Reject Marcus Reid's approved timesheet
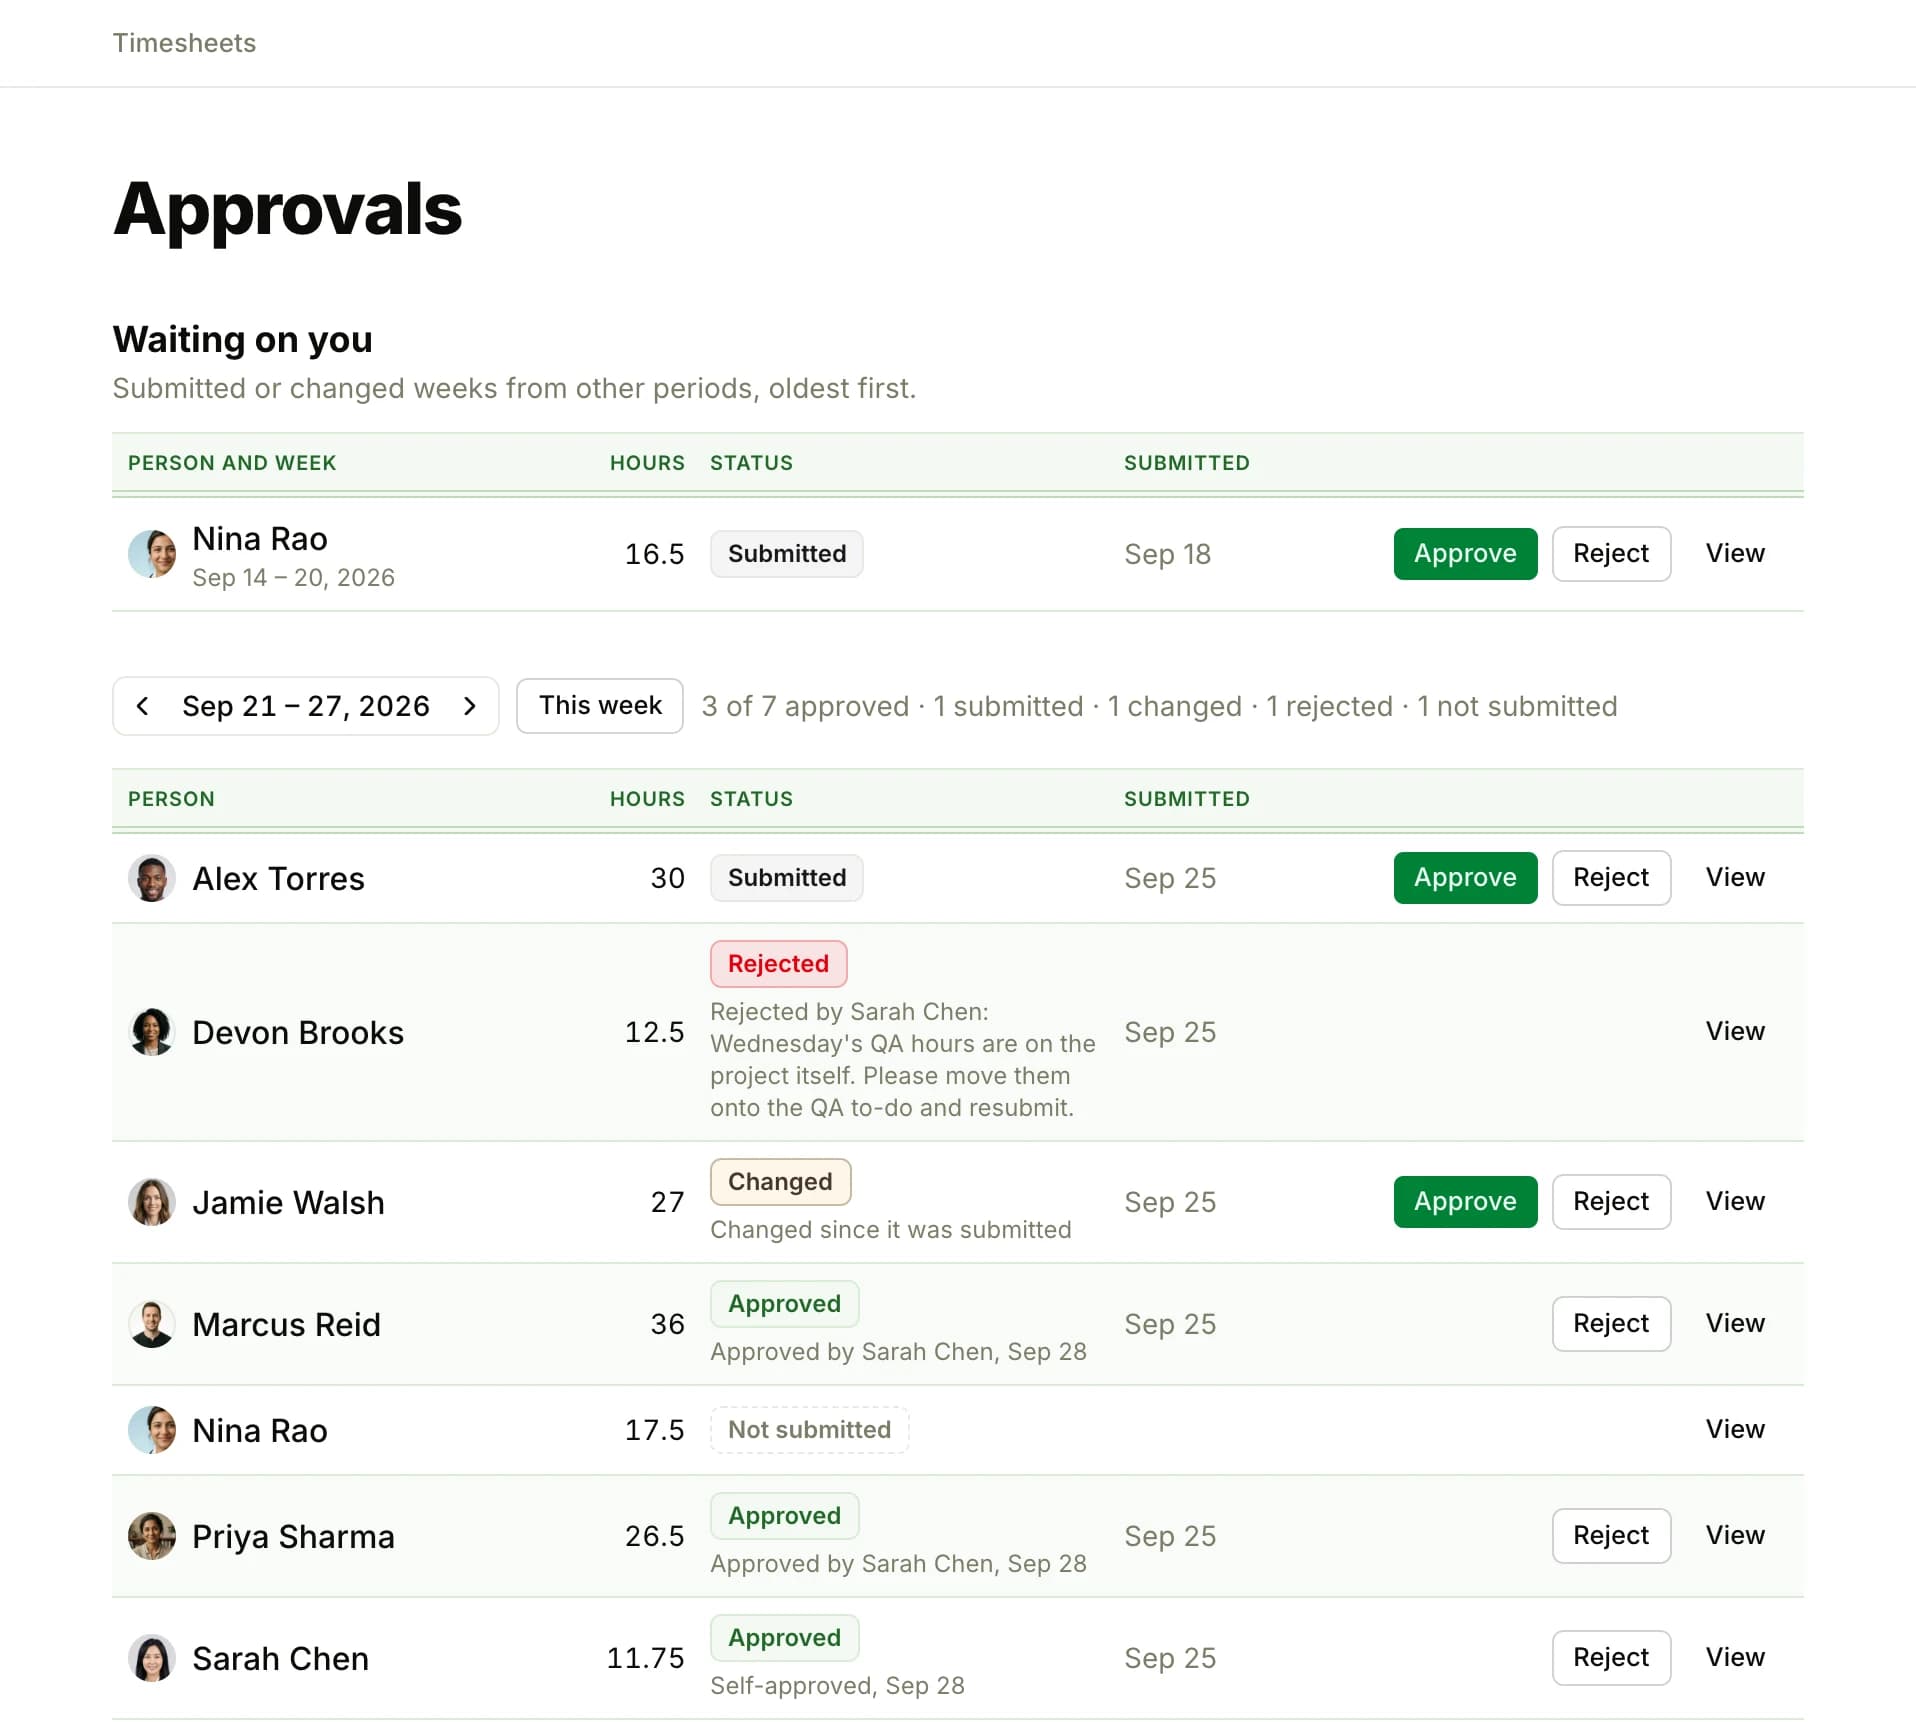 click(1611, 1324)
